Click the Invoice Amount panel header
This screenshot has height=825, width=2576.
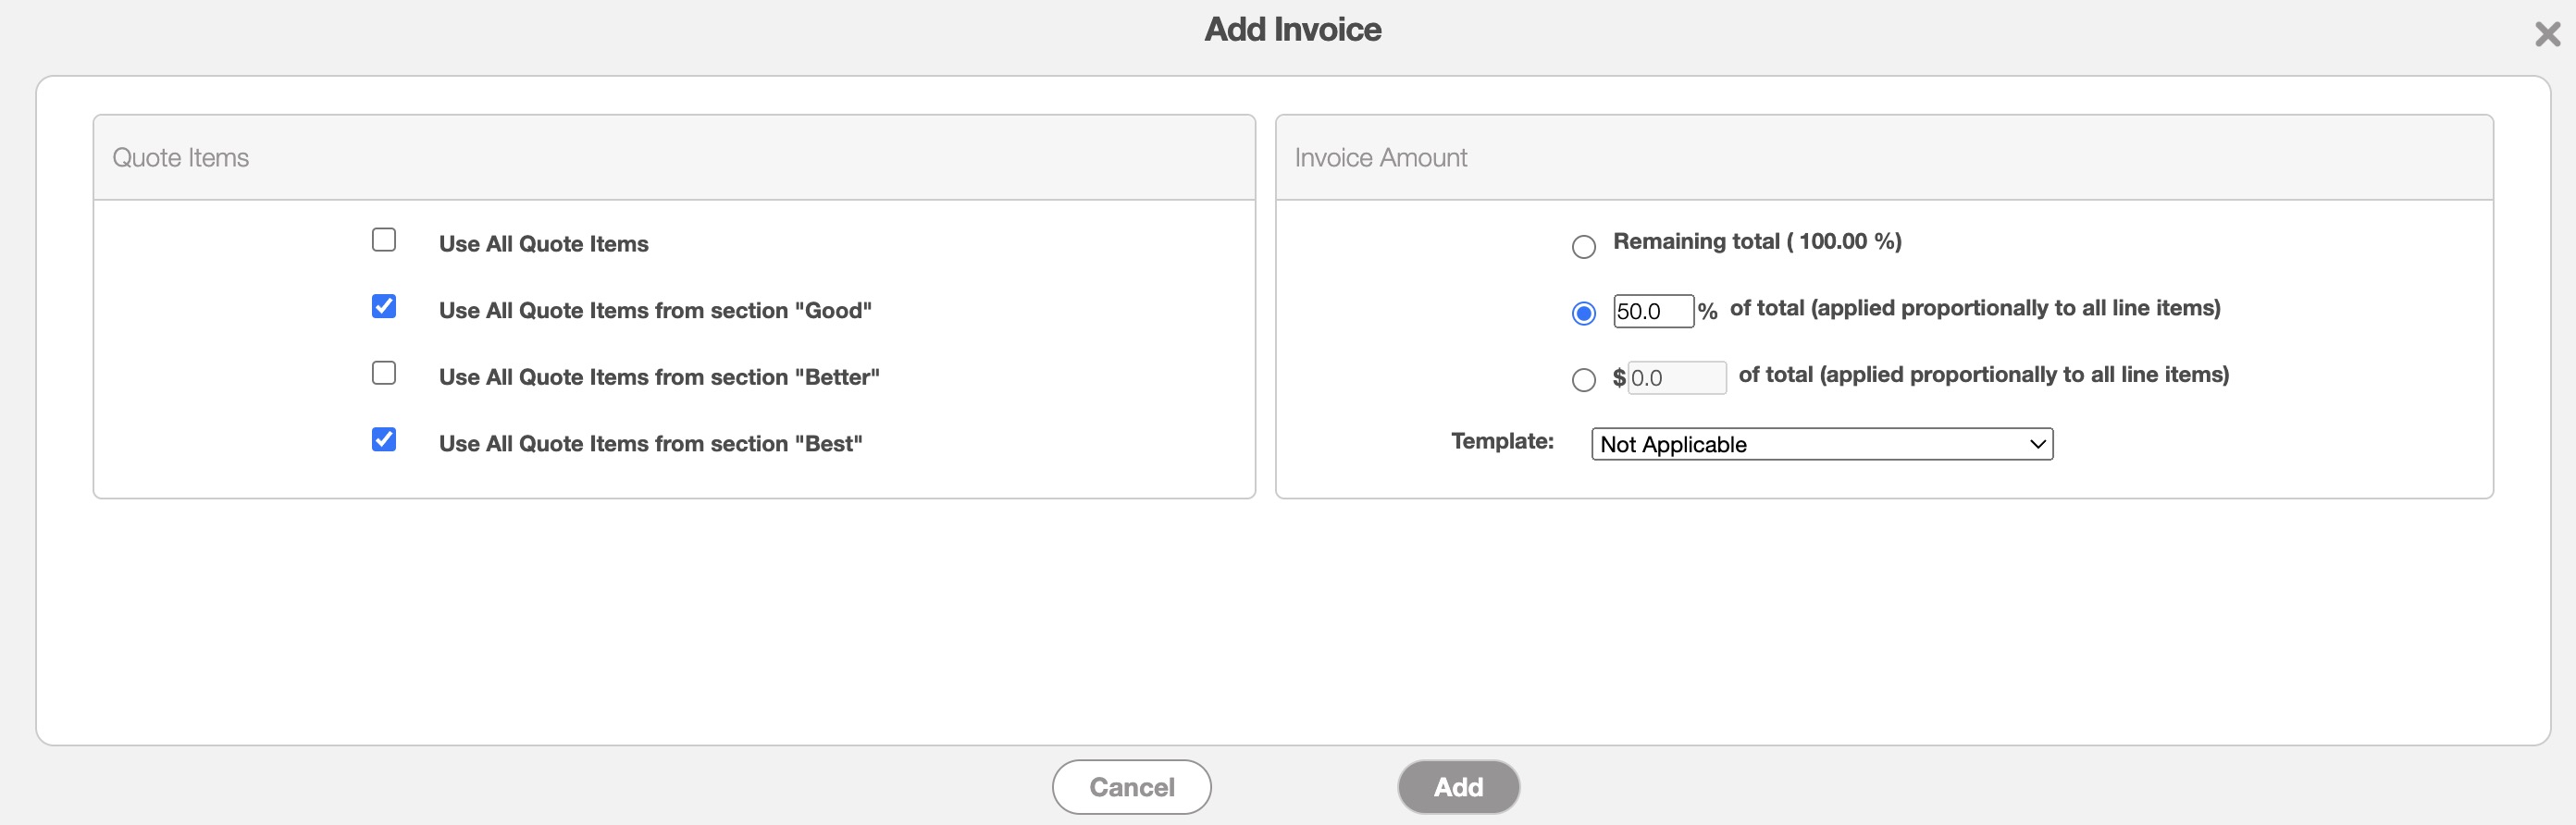pos(1883,158)
